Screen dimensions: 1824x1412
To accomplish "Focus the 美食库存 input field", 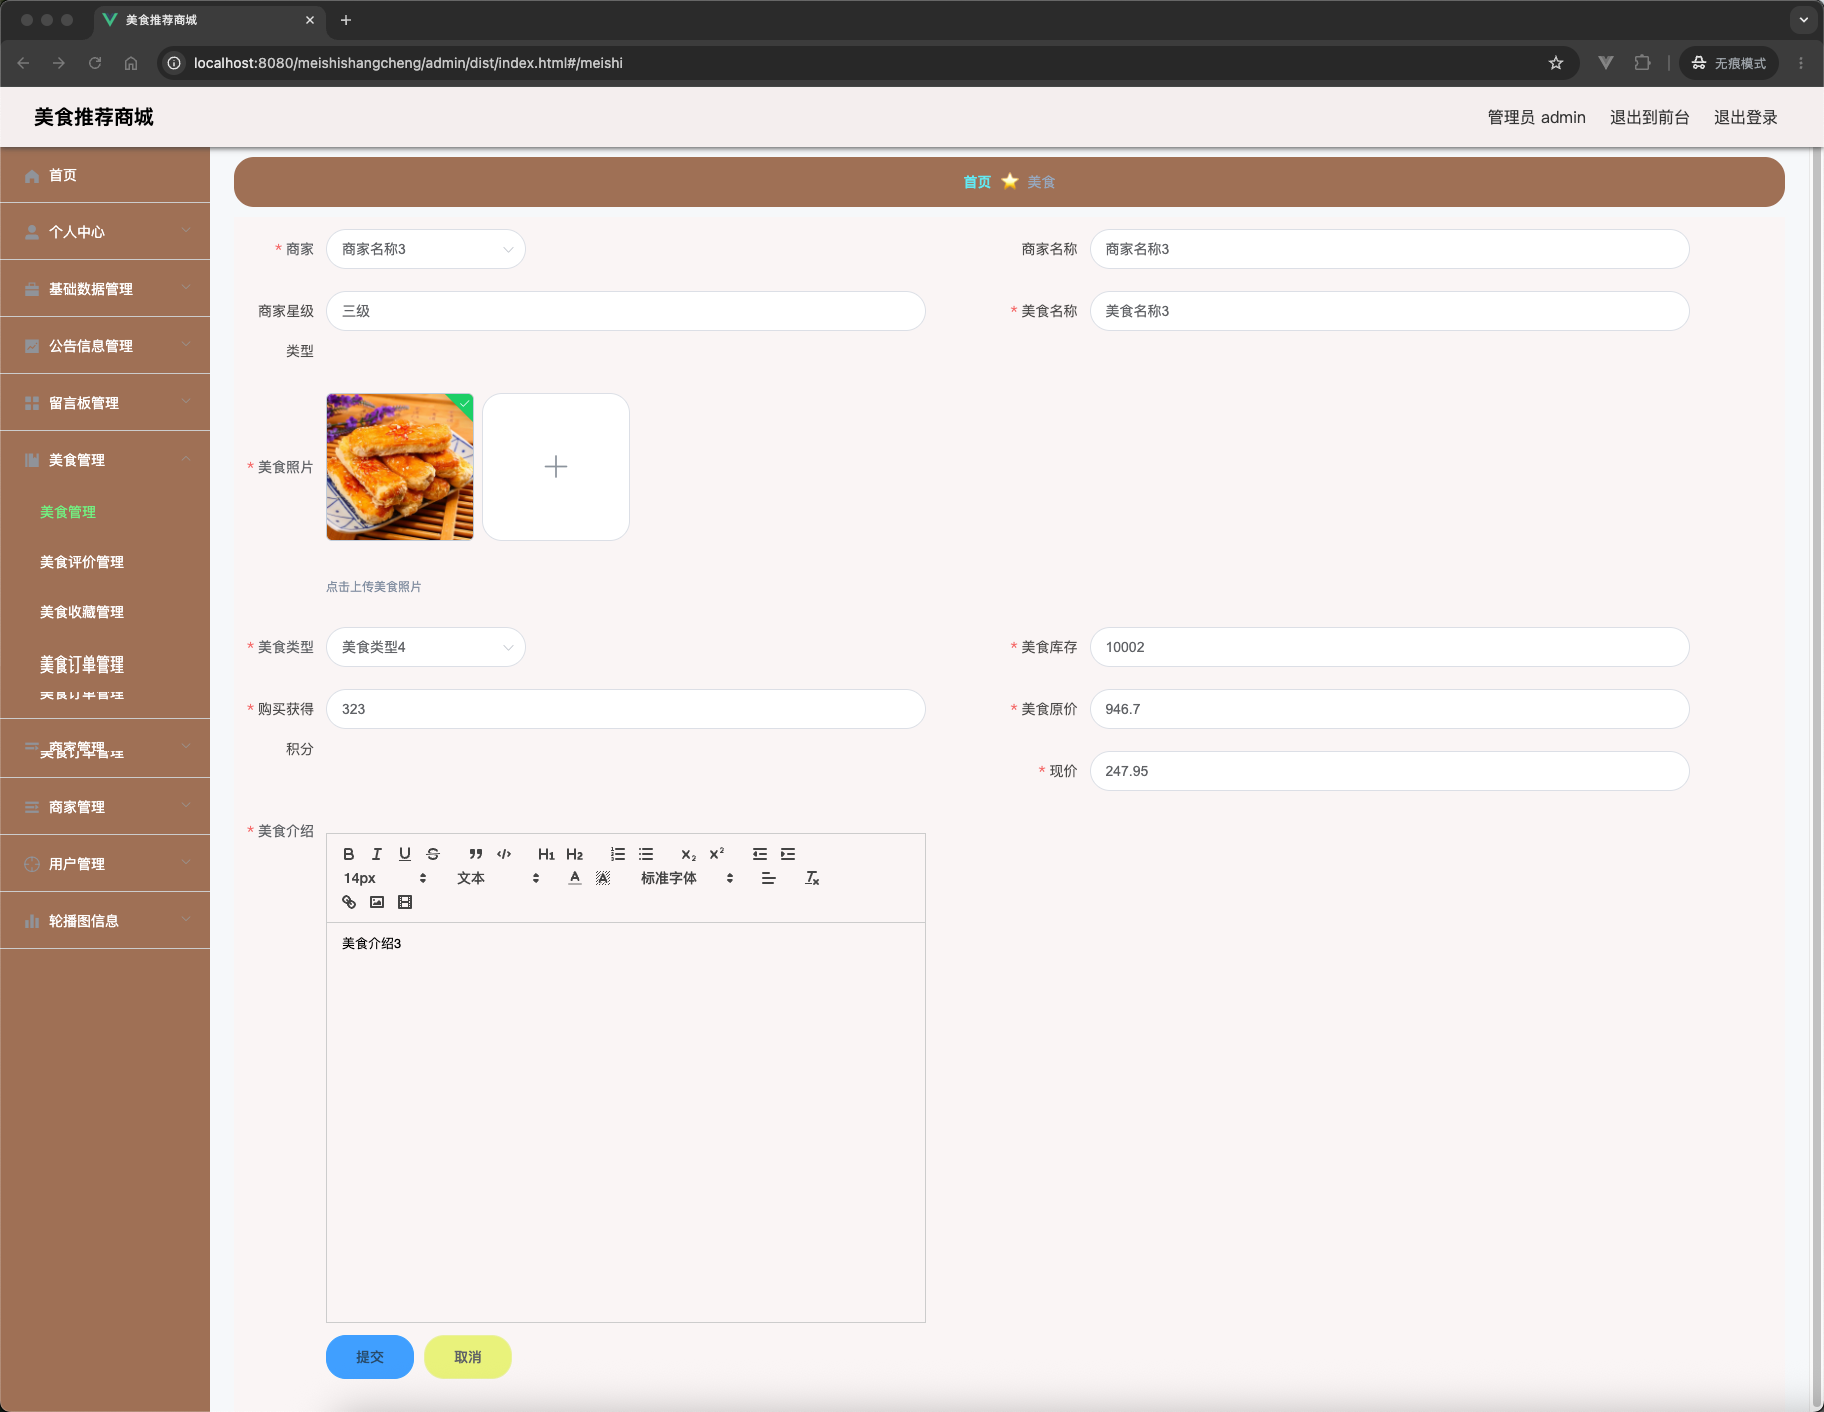I will [x=1389, y=647].
